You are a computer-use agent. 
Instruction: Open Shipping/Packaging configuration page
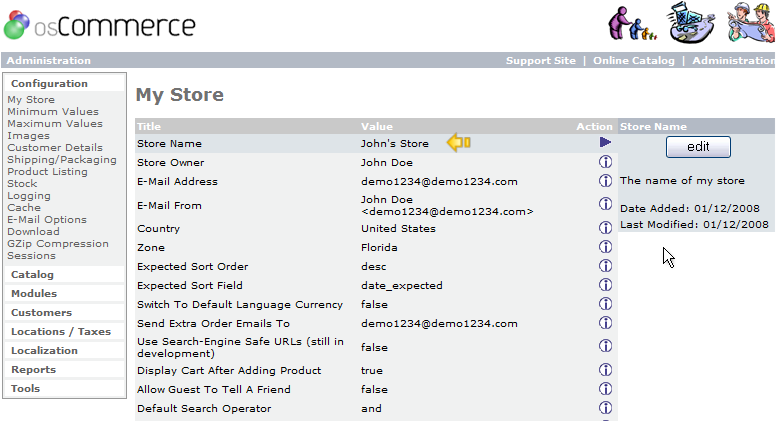pyautogui.click(x=61, y=160)
